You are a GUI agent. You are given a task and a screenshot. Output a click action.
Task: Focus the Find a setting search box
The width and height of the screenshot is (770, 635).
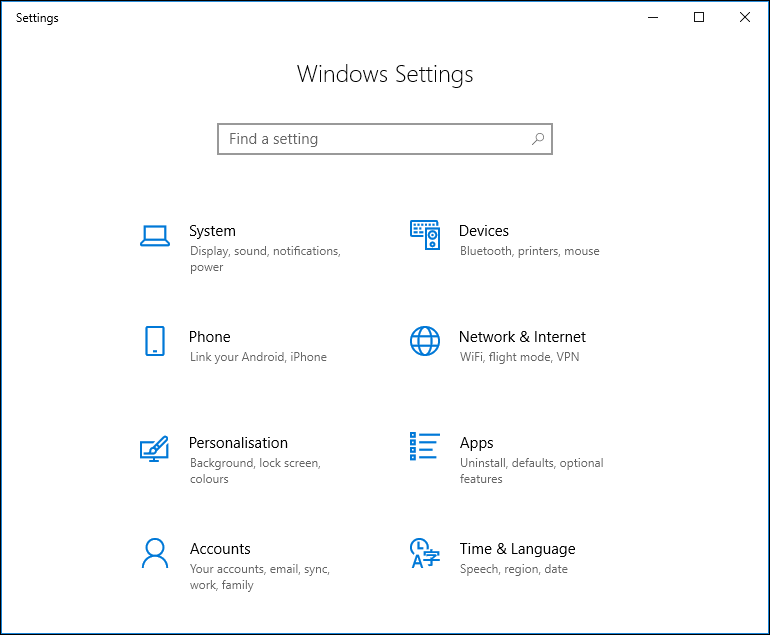[x=385, y=139]
